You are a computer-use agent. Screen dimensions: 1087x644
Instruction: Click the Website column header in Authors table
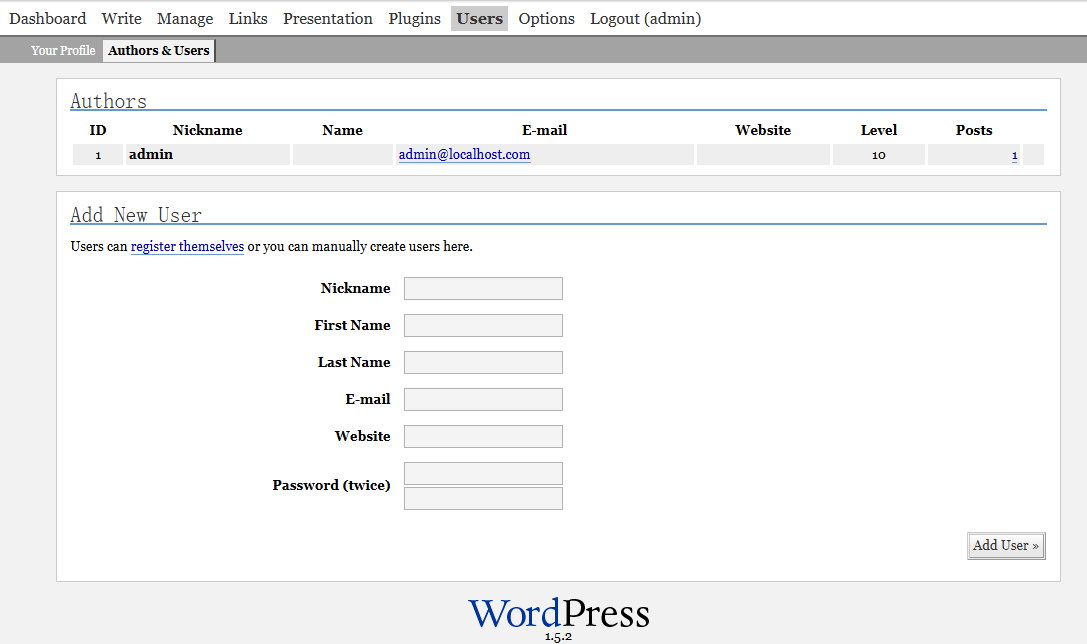(x=763, y=130)
